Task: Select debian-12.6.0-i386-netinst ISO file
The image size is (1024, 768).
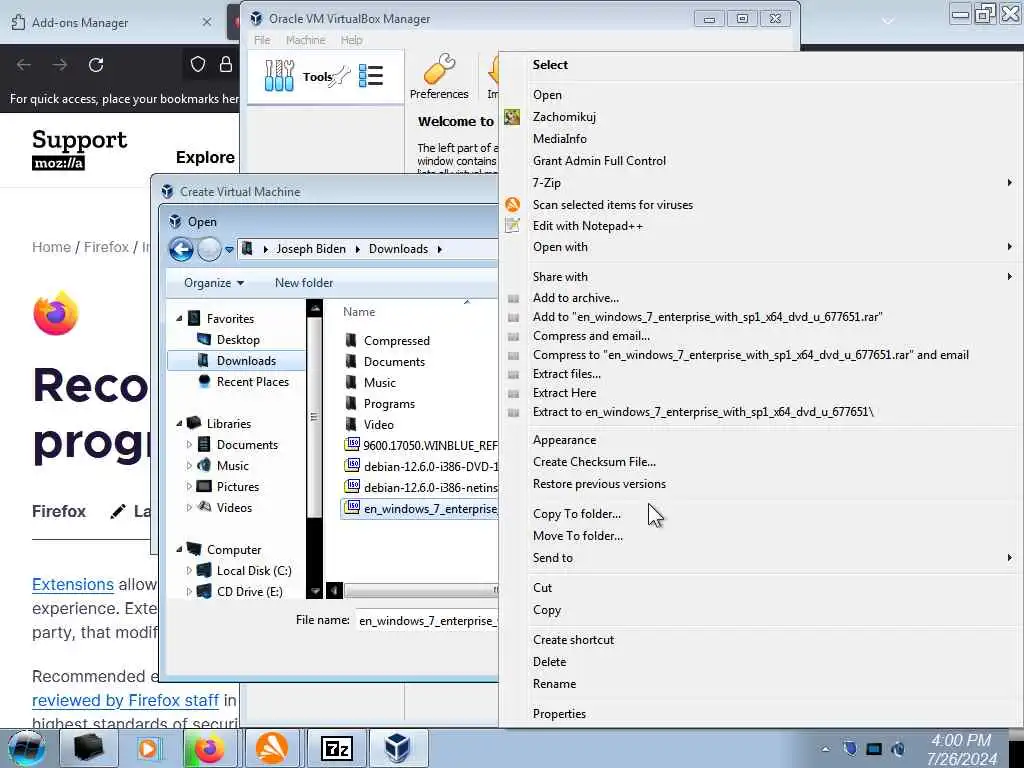Action: (421, 487)
